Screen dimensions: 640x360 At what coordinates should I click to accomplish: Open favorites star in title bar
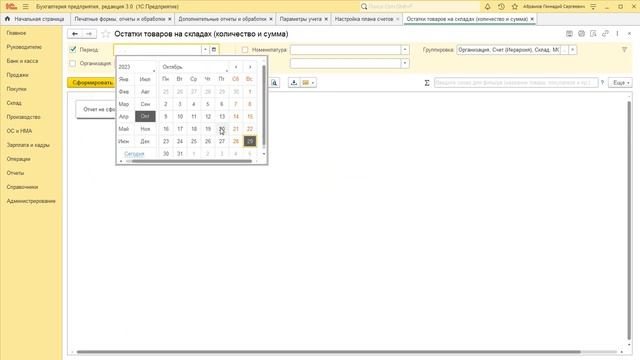coord(515,7)
